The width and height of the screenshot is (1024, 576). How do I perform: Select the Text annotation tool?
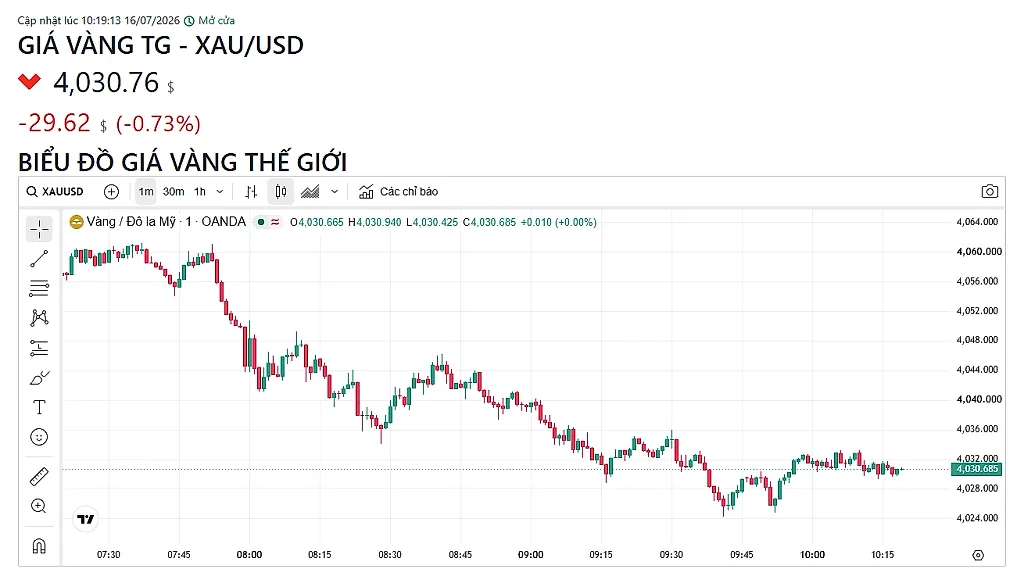click(x=39, y=408)
